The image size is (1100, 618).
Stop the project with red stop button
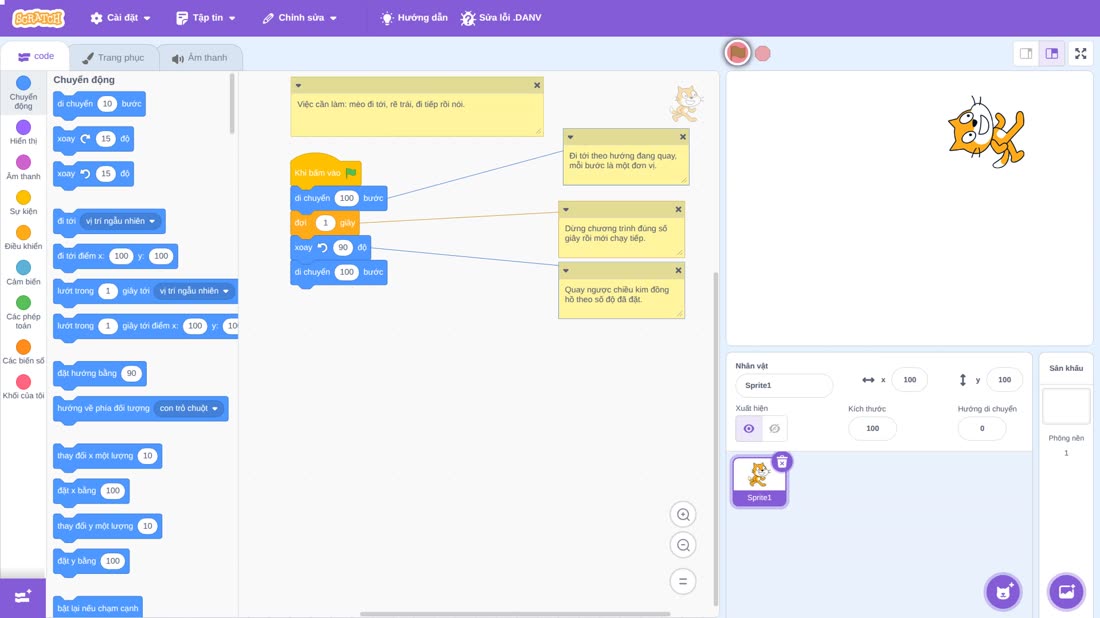point(763,53)
